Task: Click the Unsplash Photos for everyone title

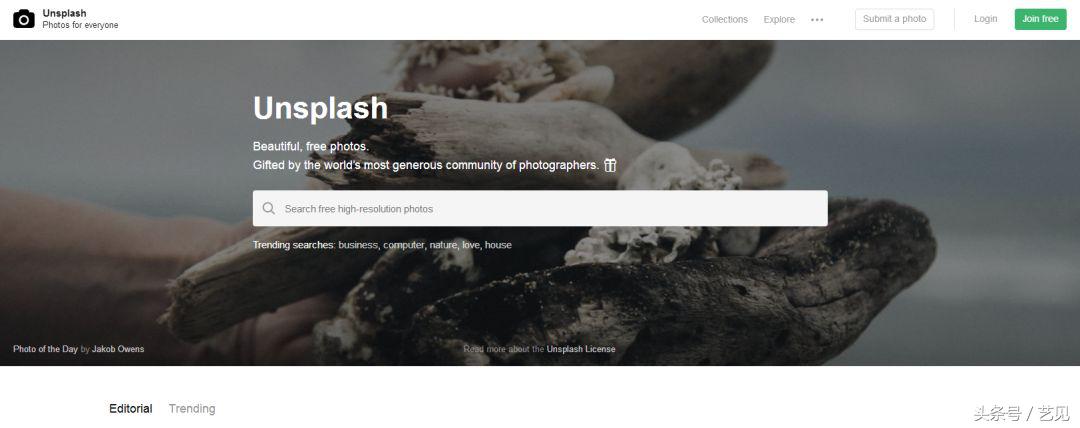Action: 81,19
